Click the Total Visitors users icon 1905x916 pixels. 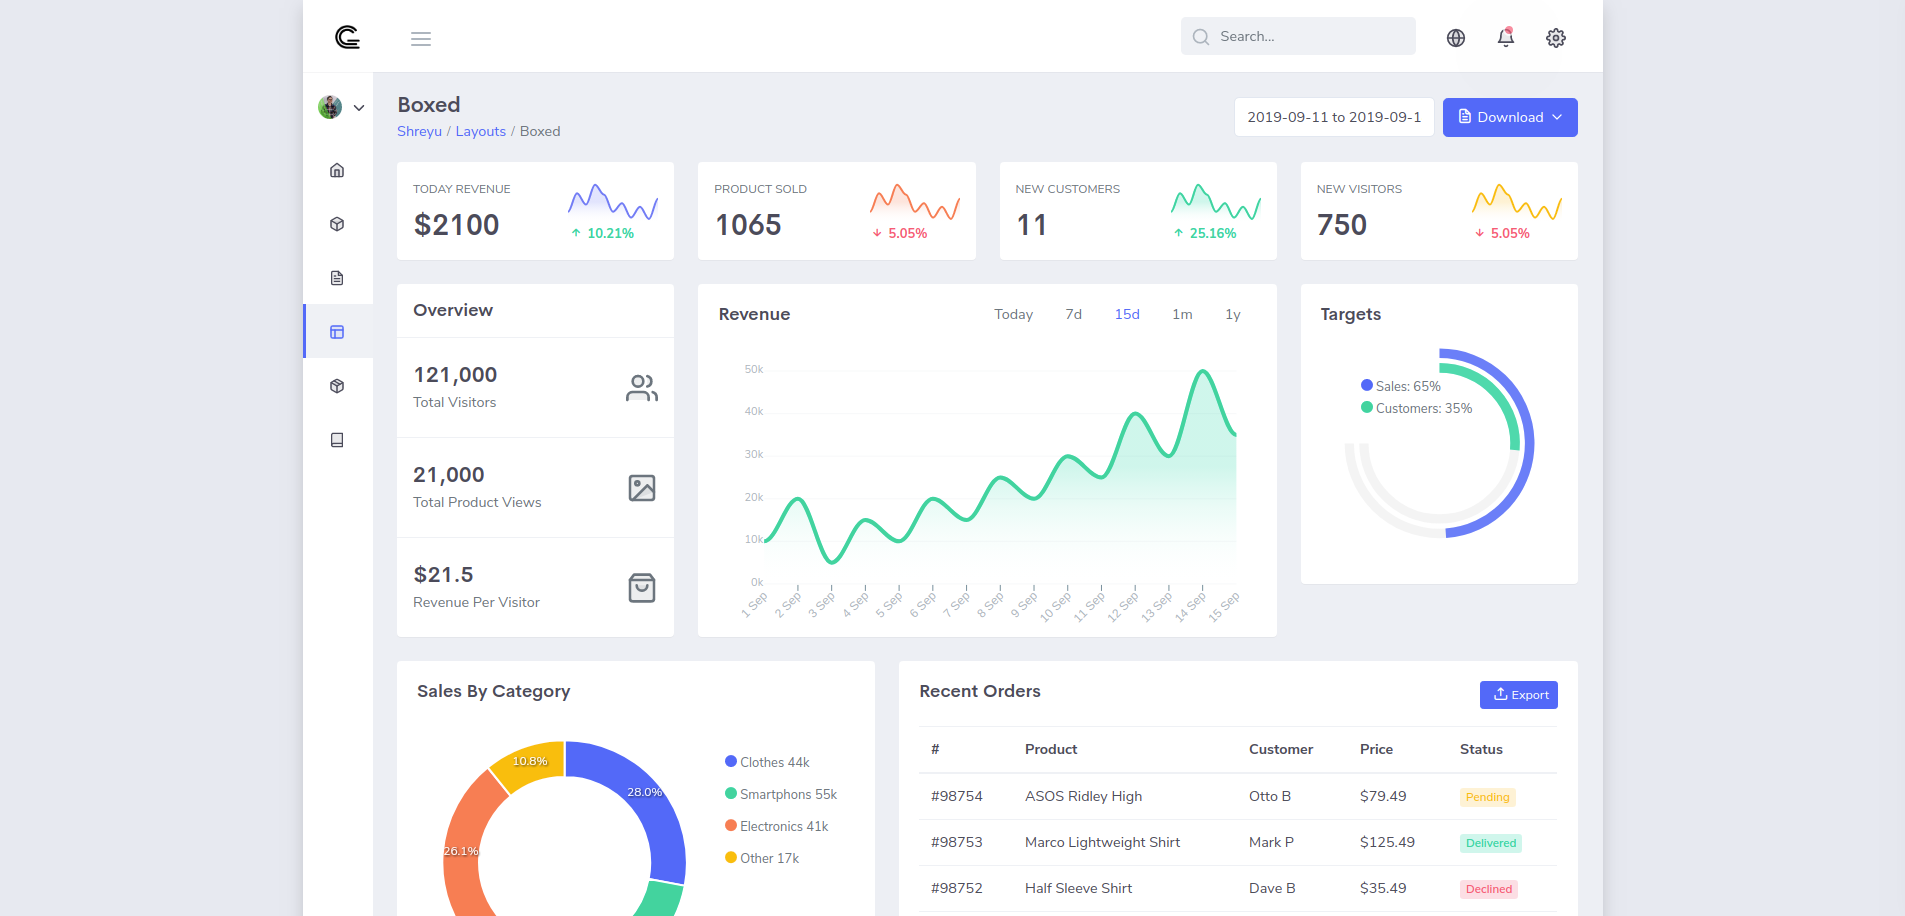tap(642, 388)
